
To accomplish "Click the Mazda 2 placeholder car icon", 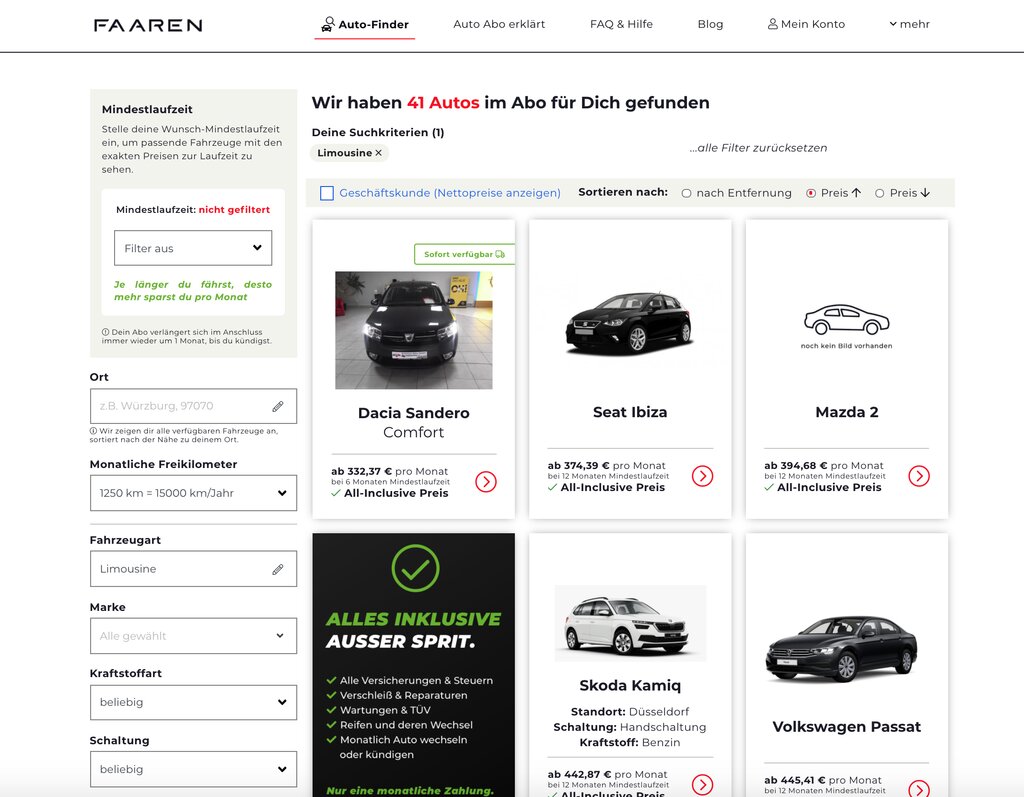I will (x=846, y=319).
